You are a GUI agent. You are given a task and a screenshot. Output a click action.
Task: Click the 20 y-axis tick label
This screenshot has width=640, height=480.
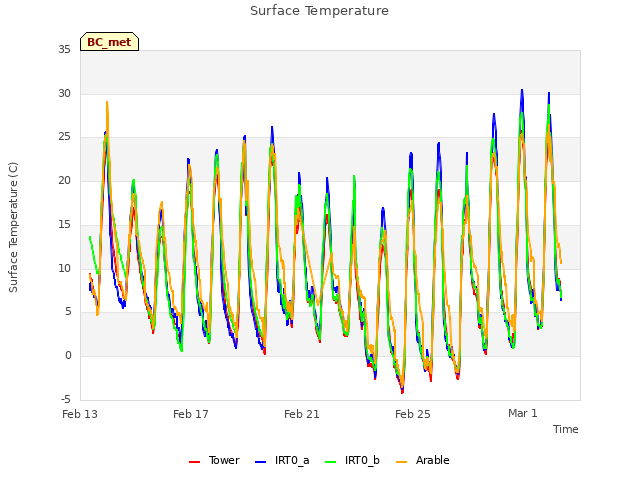tap(64, 180)
